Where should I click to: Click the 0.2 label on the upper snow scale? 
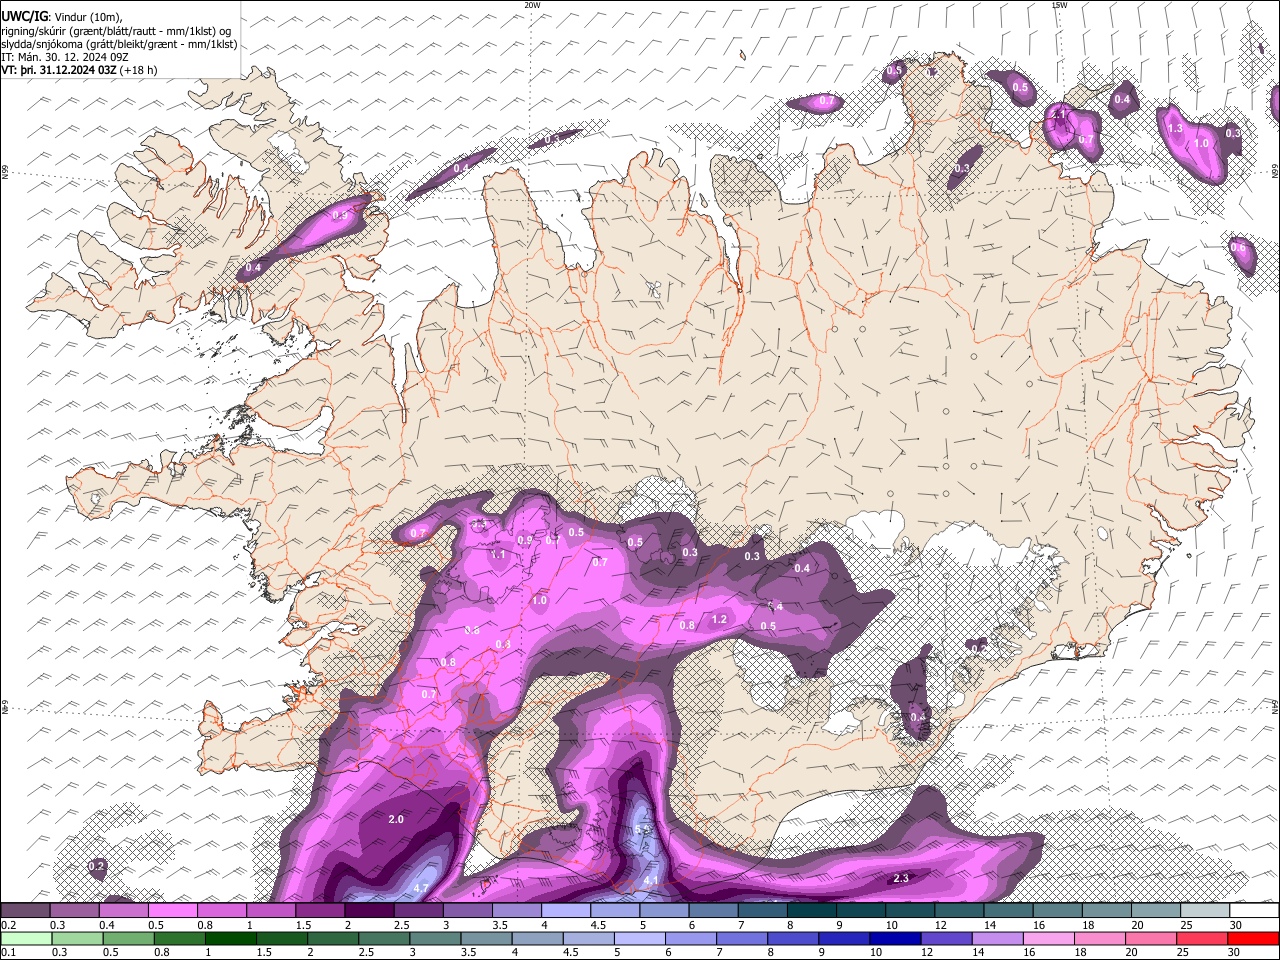pos(8,925)
